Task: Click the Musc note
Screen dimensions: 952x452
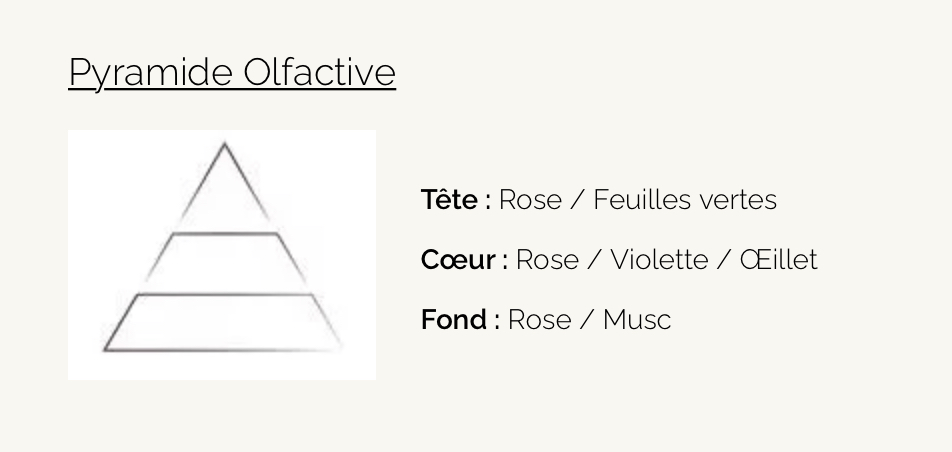Action: click(x=637, y=320)
